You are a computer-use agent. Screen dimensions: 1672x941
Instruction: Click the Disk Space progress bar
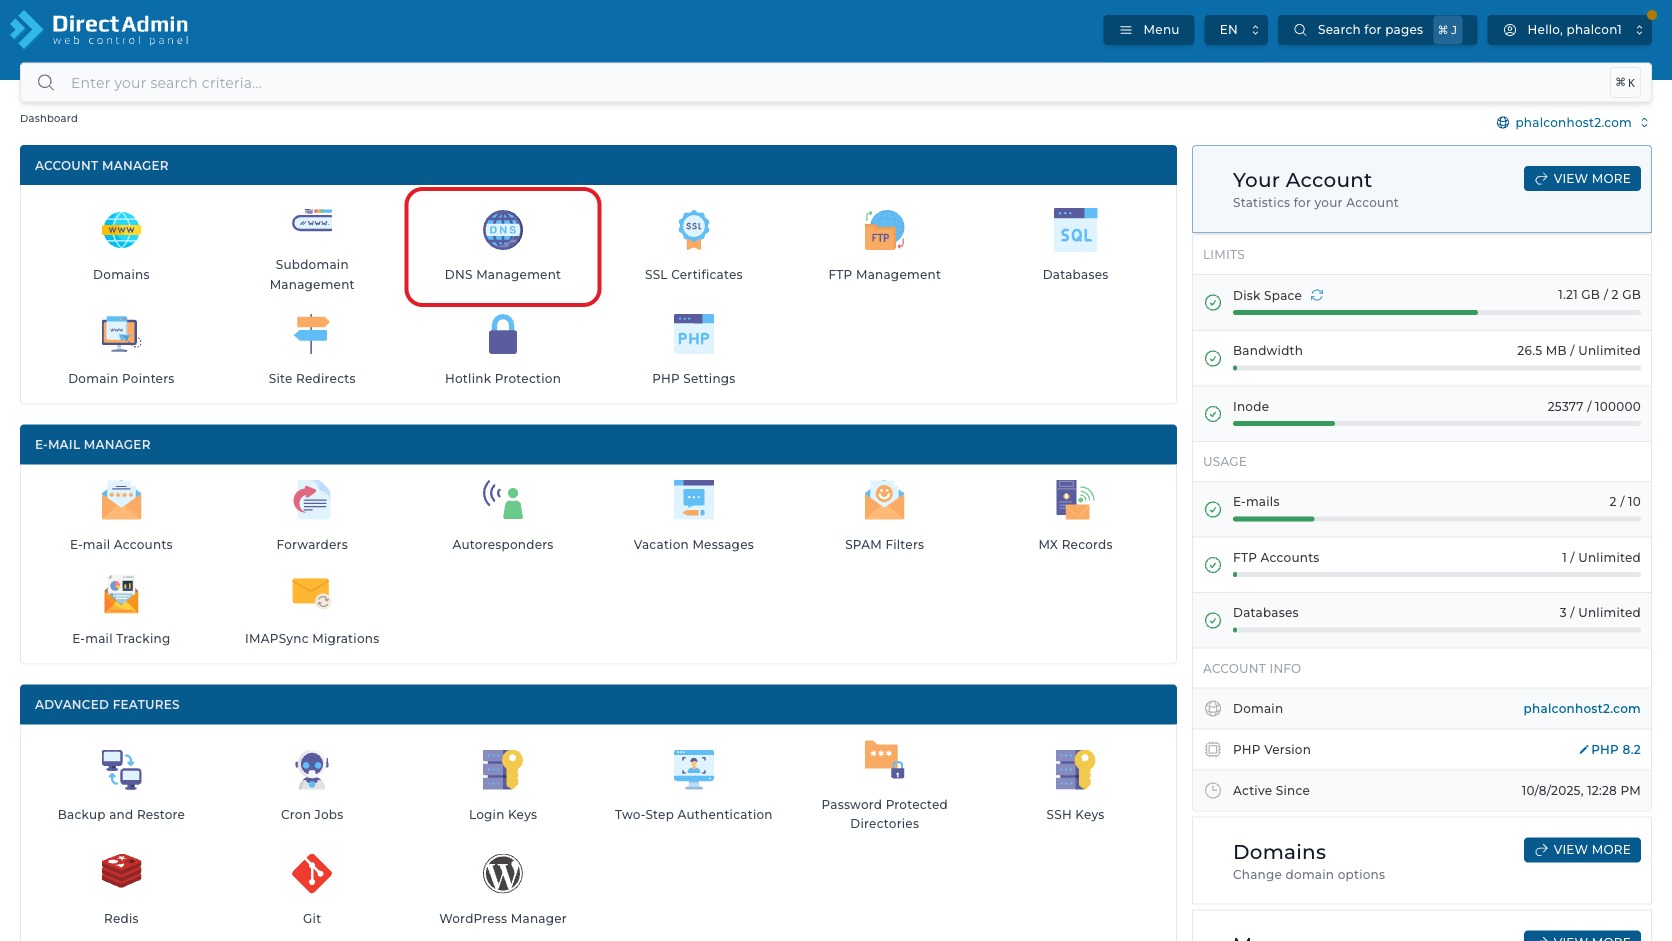click(1437, 313)
